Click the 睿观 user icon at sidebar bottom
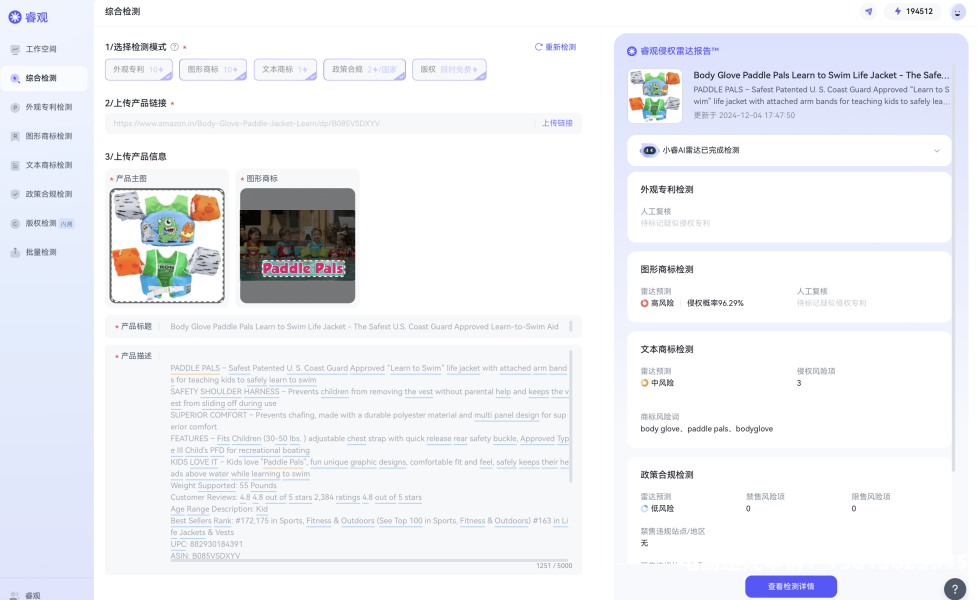 [x=14, y=596]
